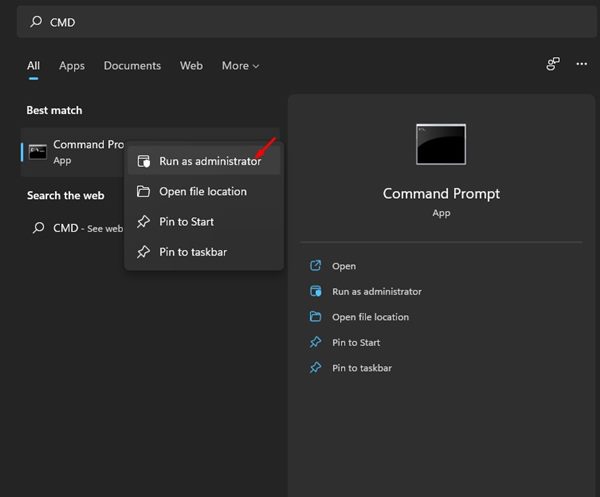
Task: Click the Search the web heading
Action: (65, 196)
